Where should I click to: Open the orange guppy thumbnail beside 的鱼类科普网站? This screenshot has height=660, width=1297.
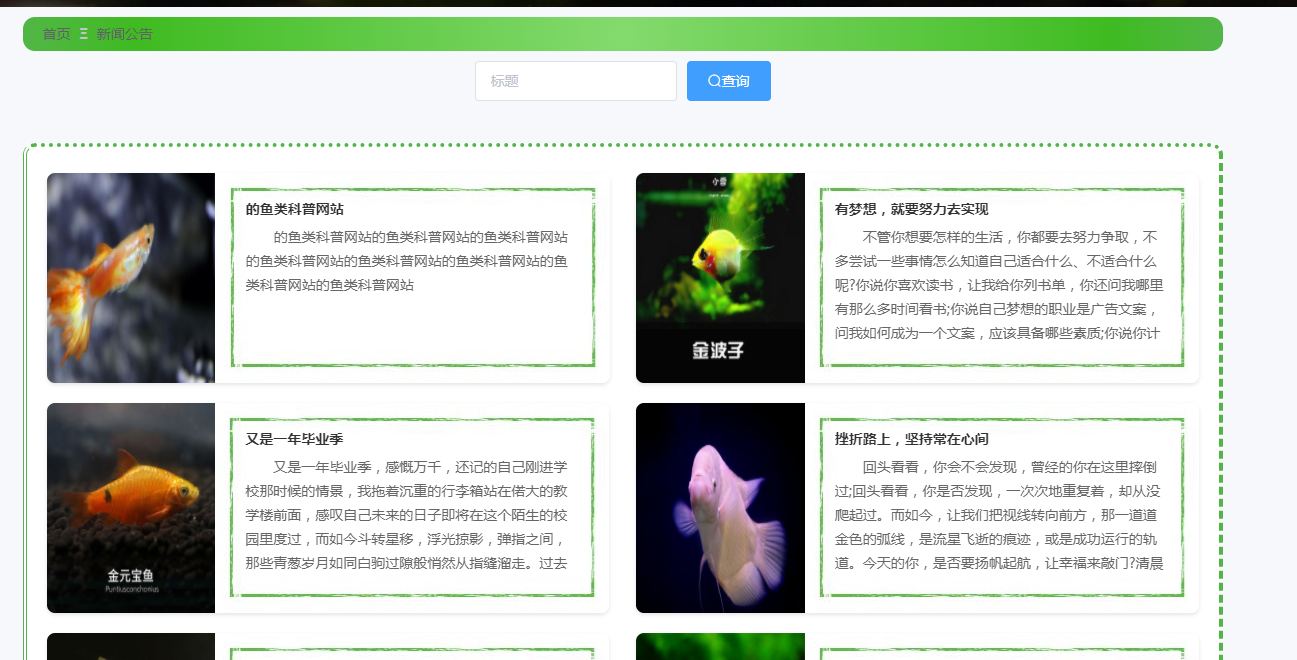click(131, 278)
